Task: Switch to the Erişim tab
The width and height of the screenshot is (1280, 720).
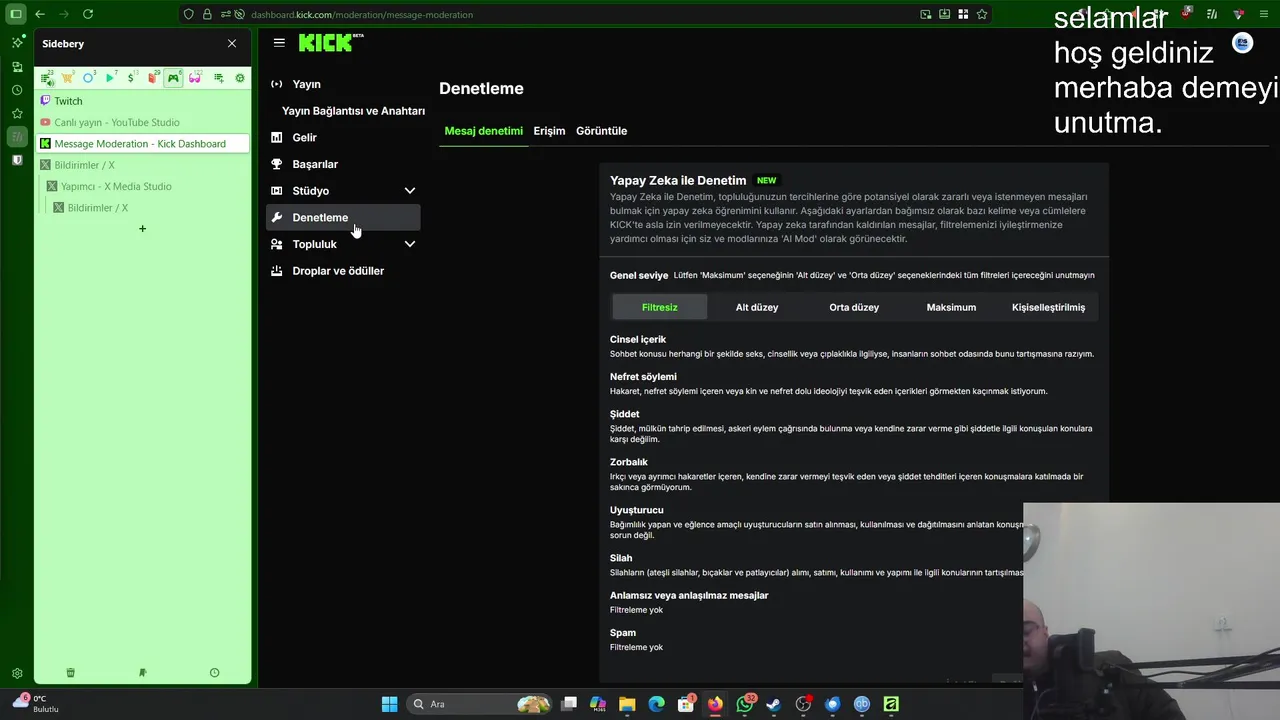Action: pyautogui.click(x=549, y=131)
